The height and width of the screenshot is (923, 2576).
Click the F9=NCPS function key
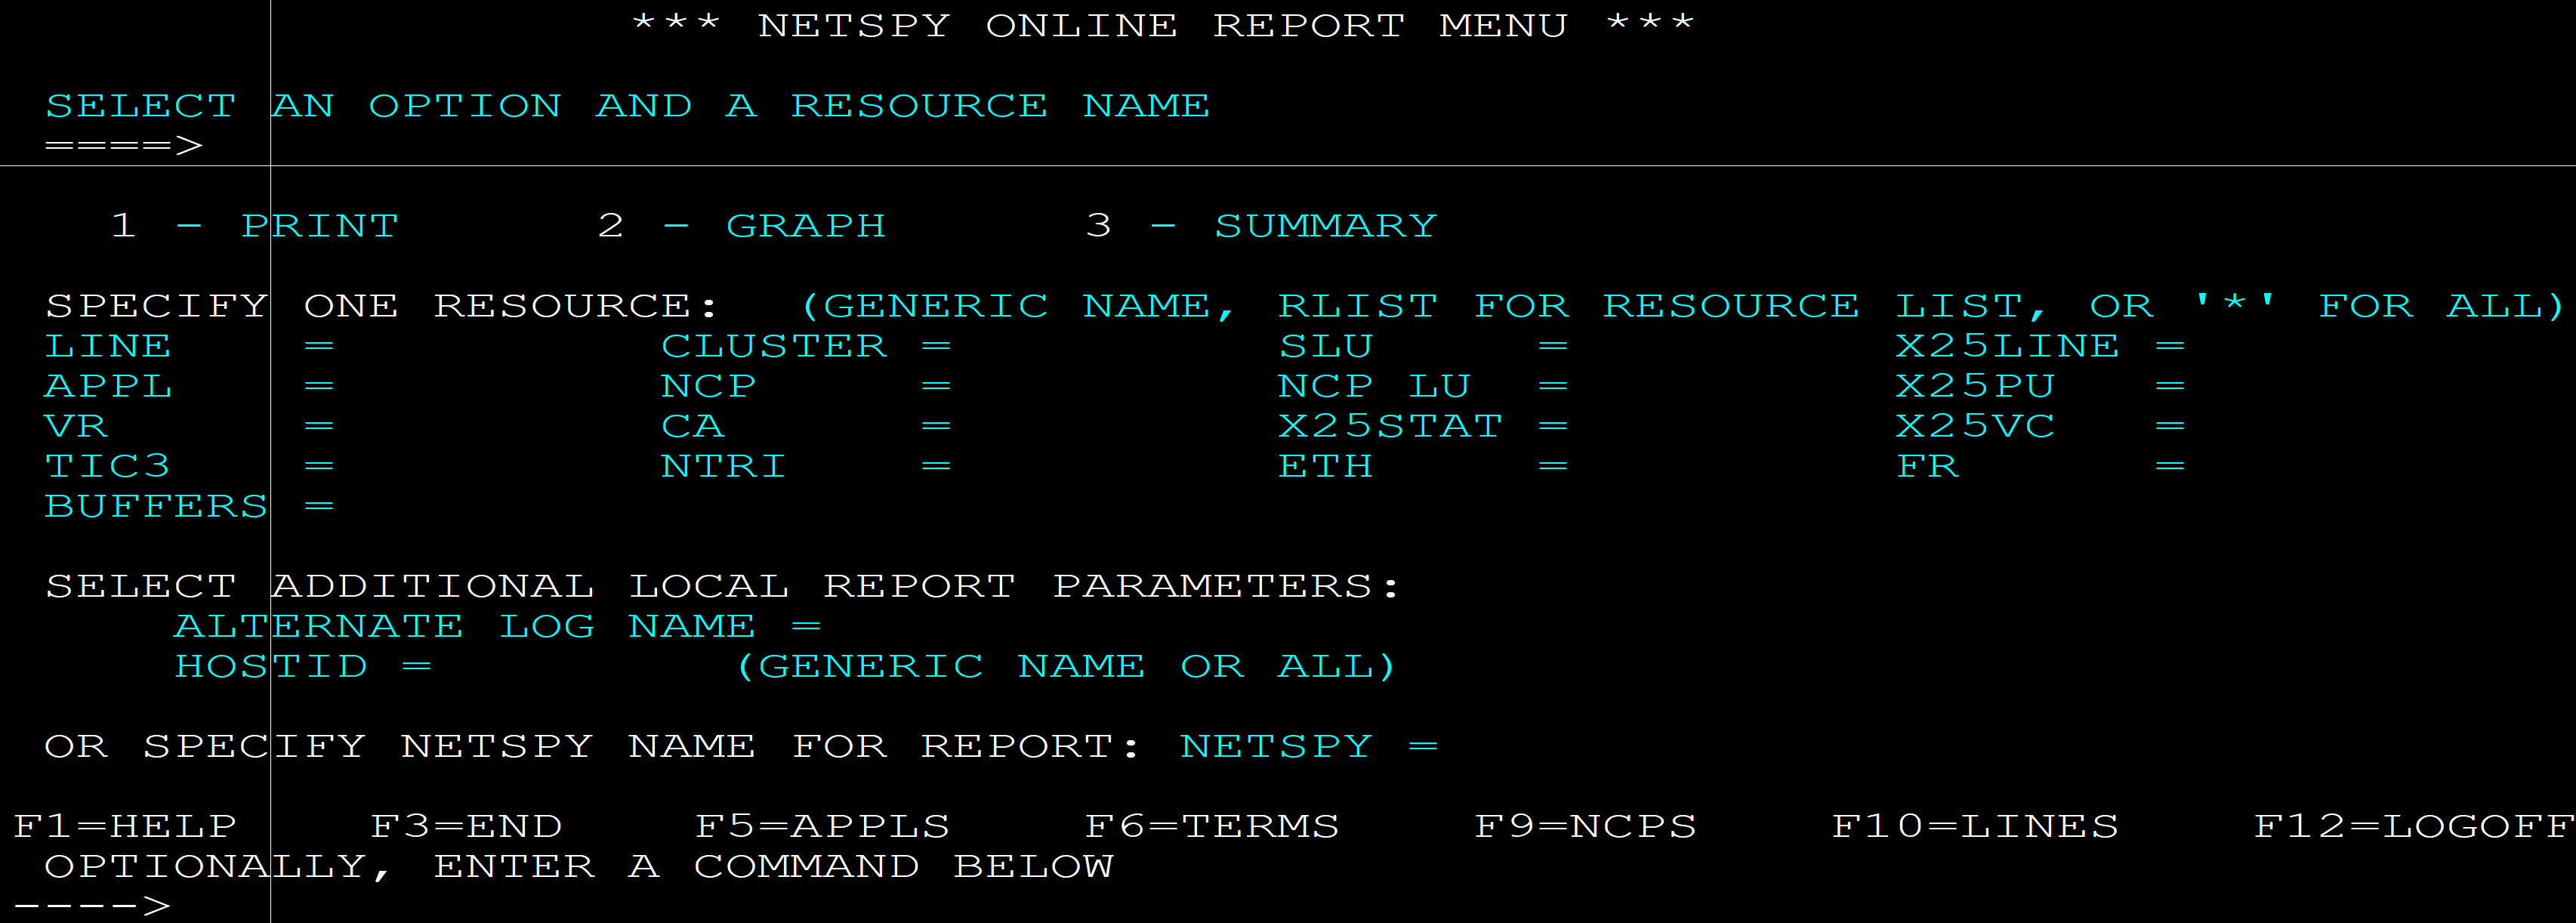pyautogui.click(x=1585, y=826)
